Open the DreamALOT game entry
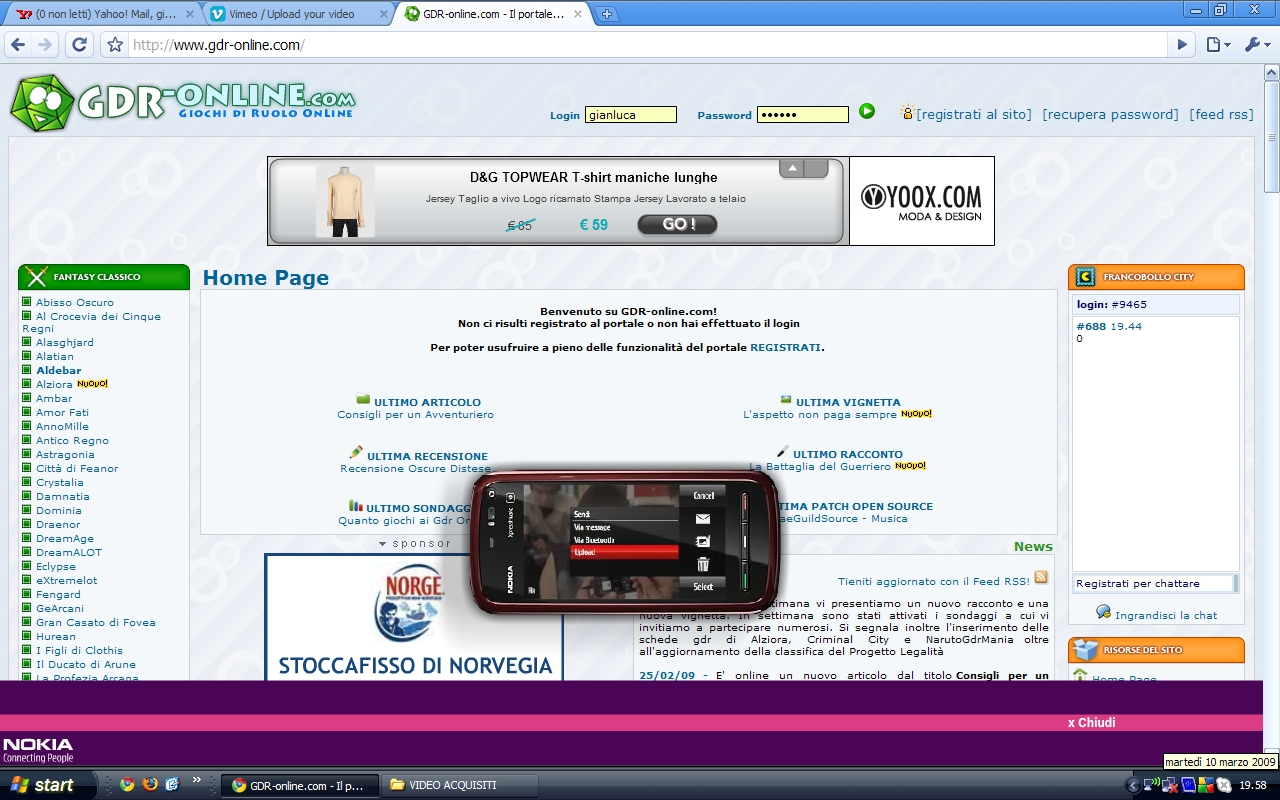The image size is (1280, 800). tap(69, 552)
